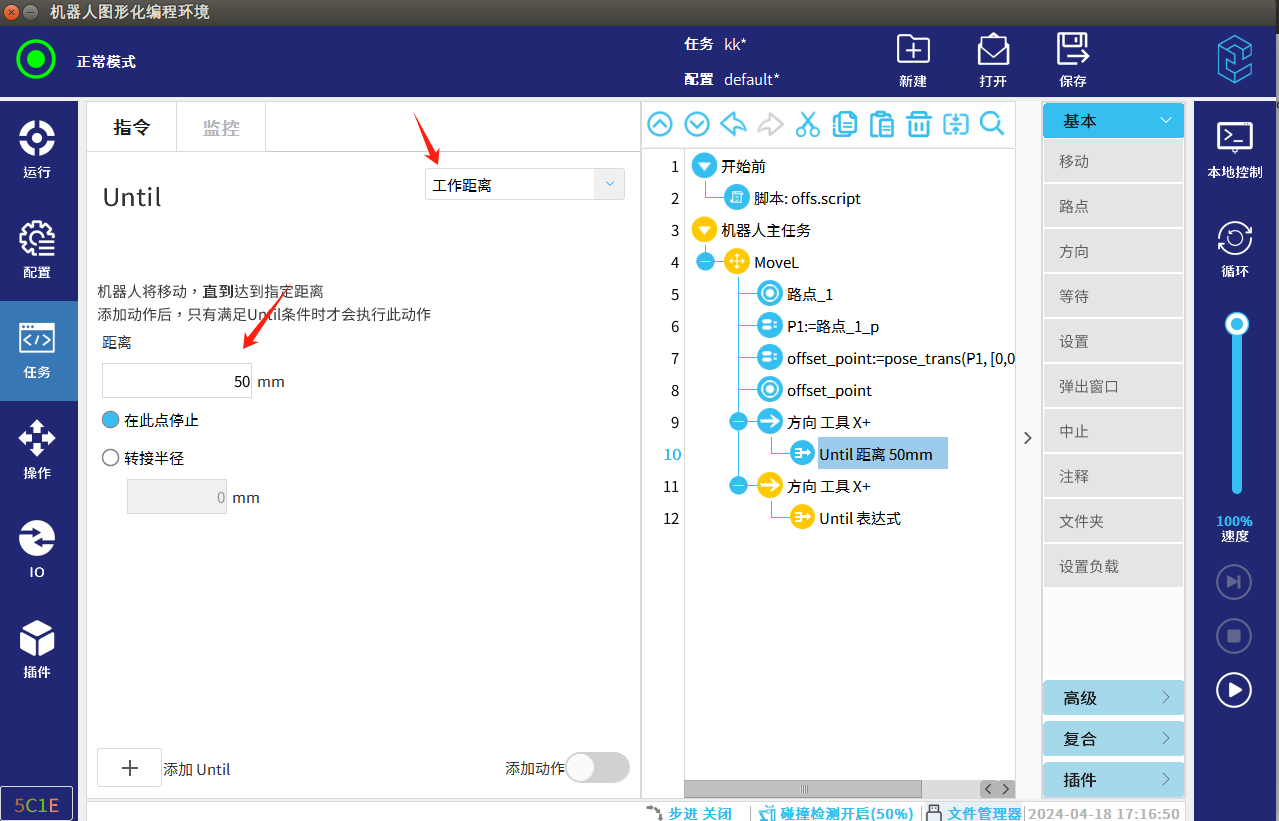Click the paste clipboard icon
Screen dimensions: 1279x821
(881, 124)
